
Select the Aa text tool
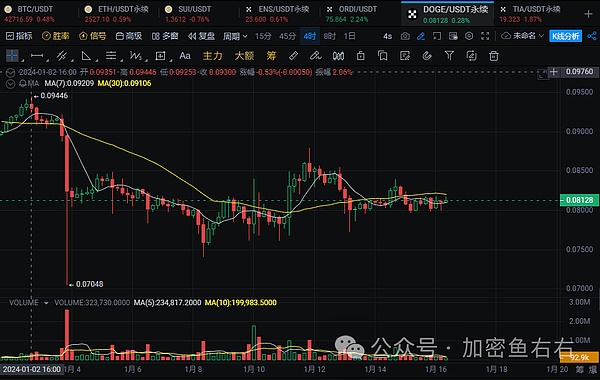(x=185, y=56)
